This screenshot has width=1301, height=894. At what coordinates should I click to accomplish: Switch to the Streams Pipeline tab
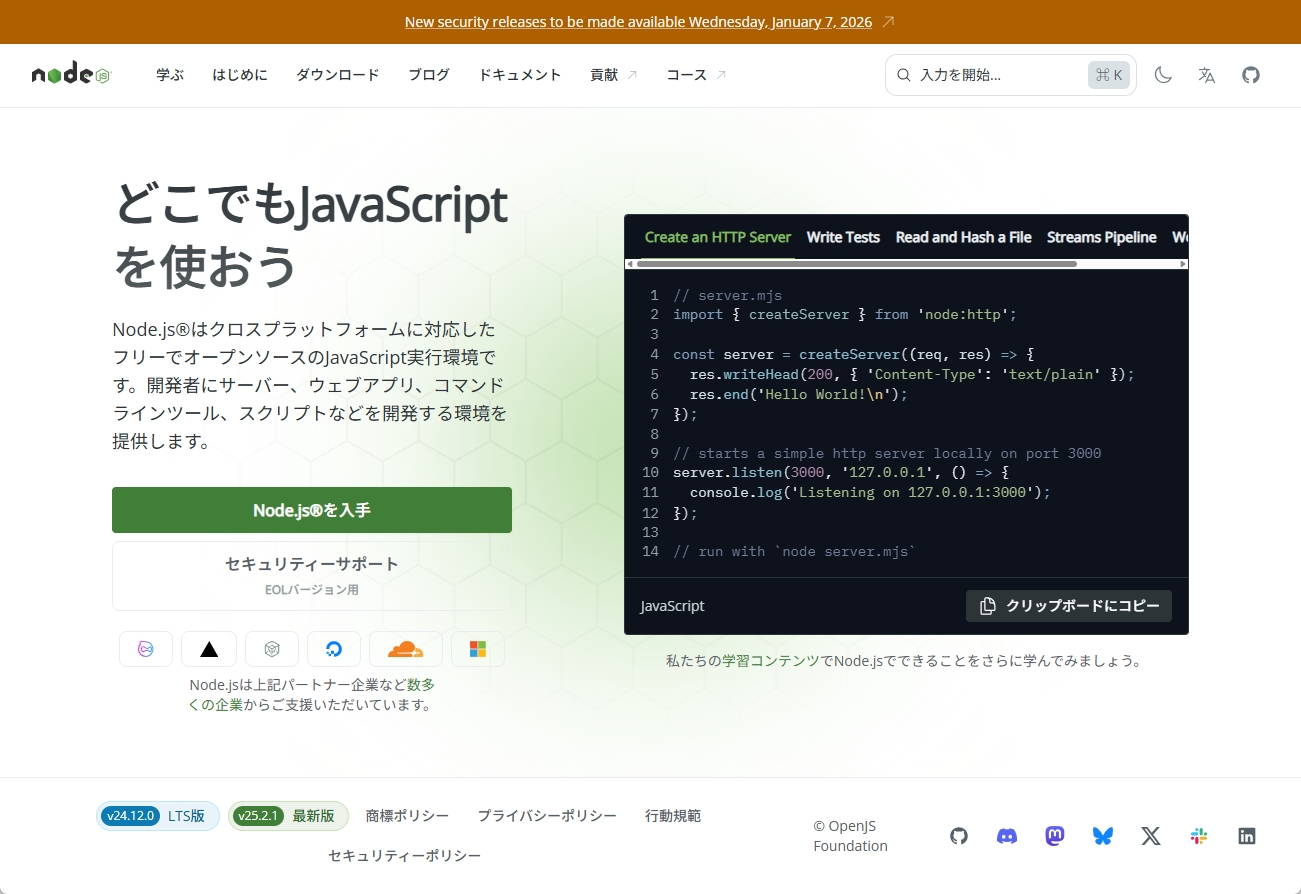click(1101, 237)
